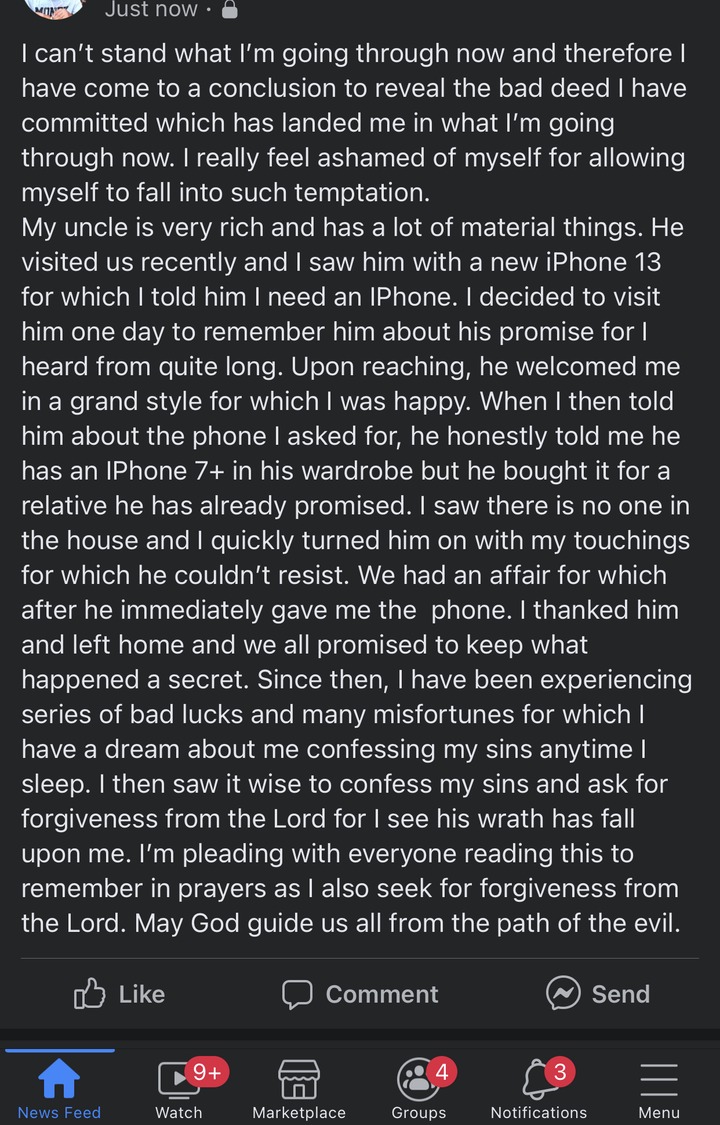Click the "Just now" timestamp
720x1125 pixels.
(x=151, y=10)
